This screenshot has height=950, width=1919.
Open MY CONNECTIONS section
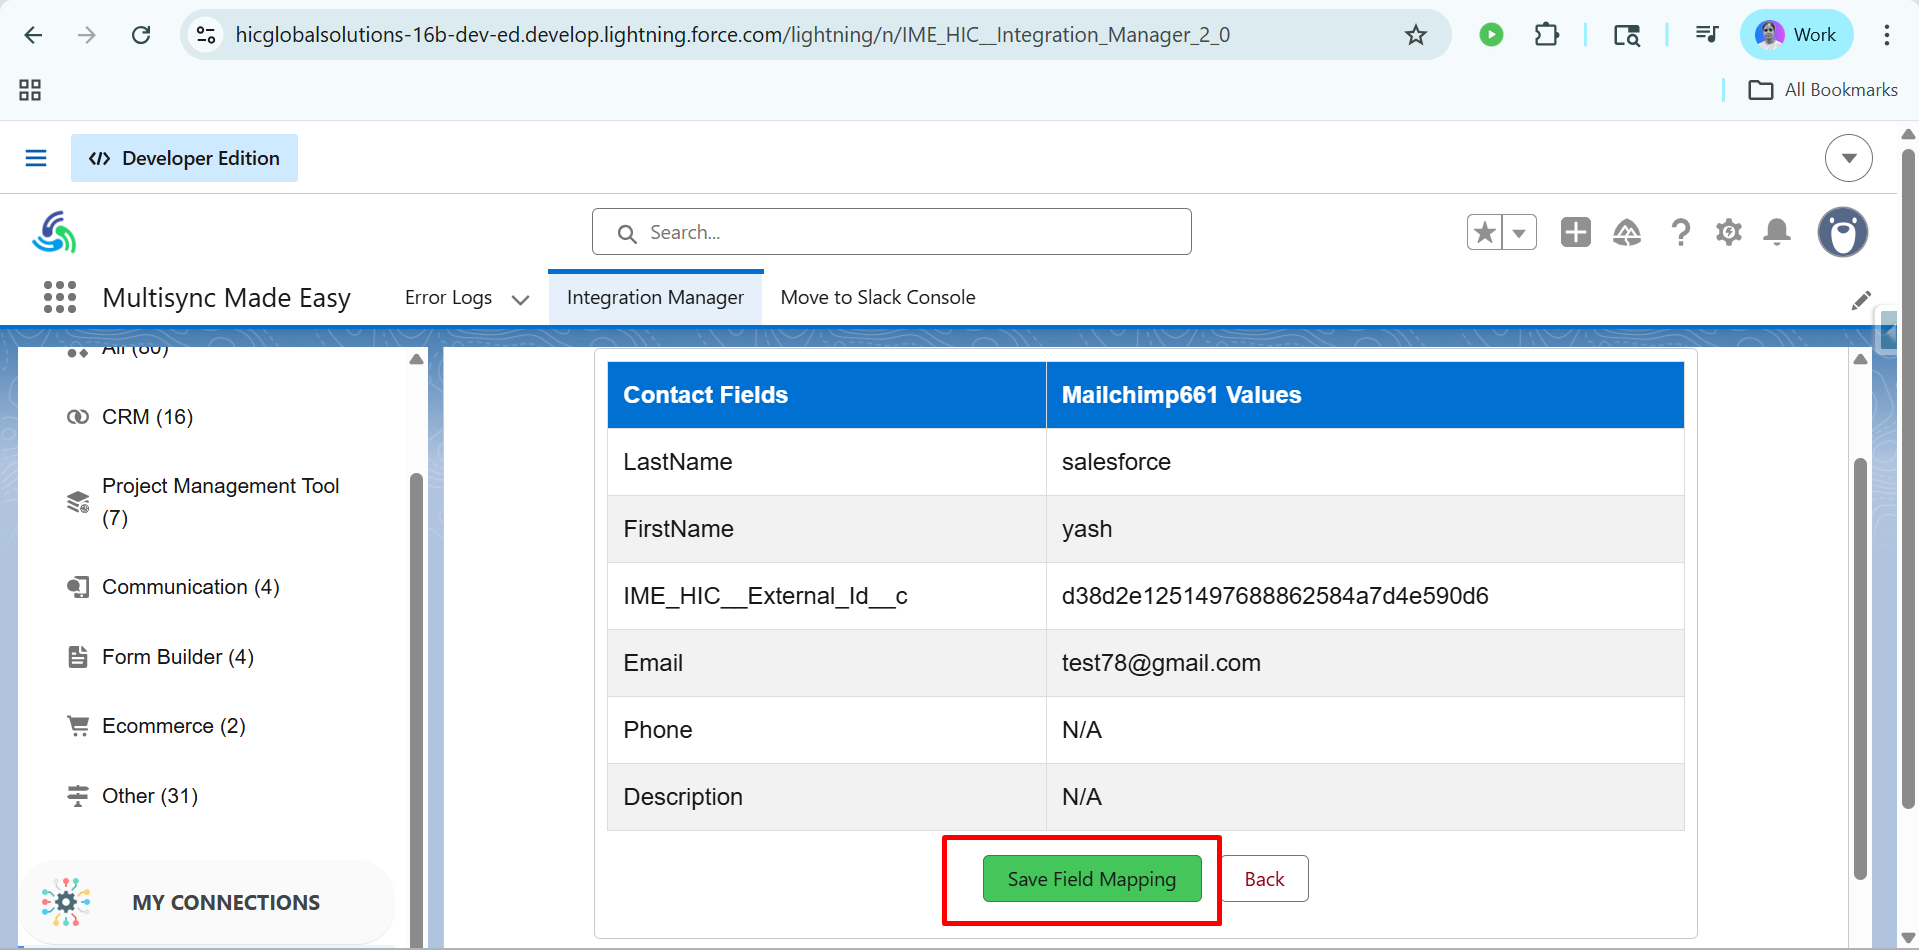[207, 902]
